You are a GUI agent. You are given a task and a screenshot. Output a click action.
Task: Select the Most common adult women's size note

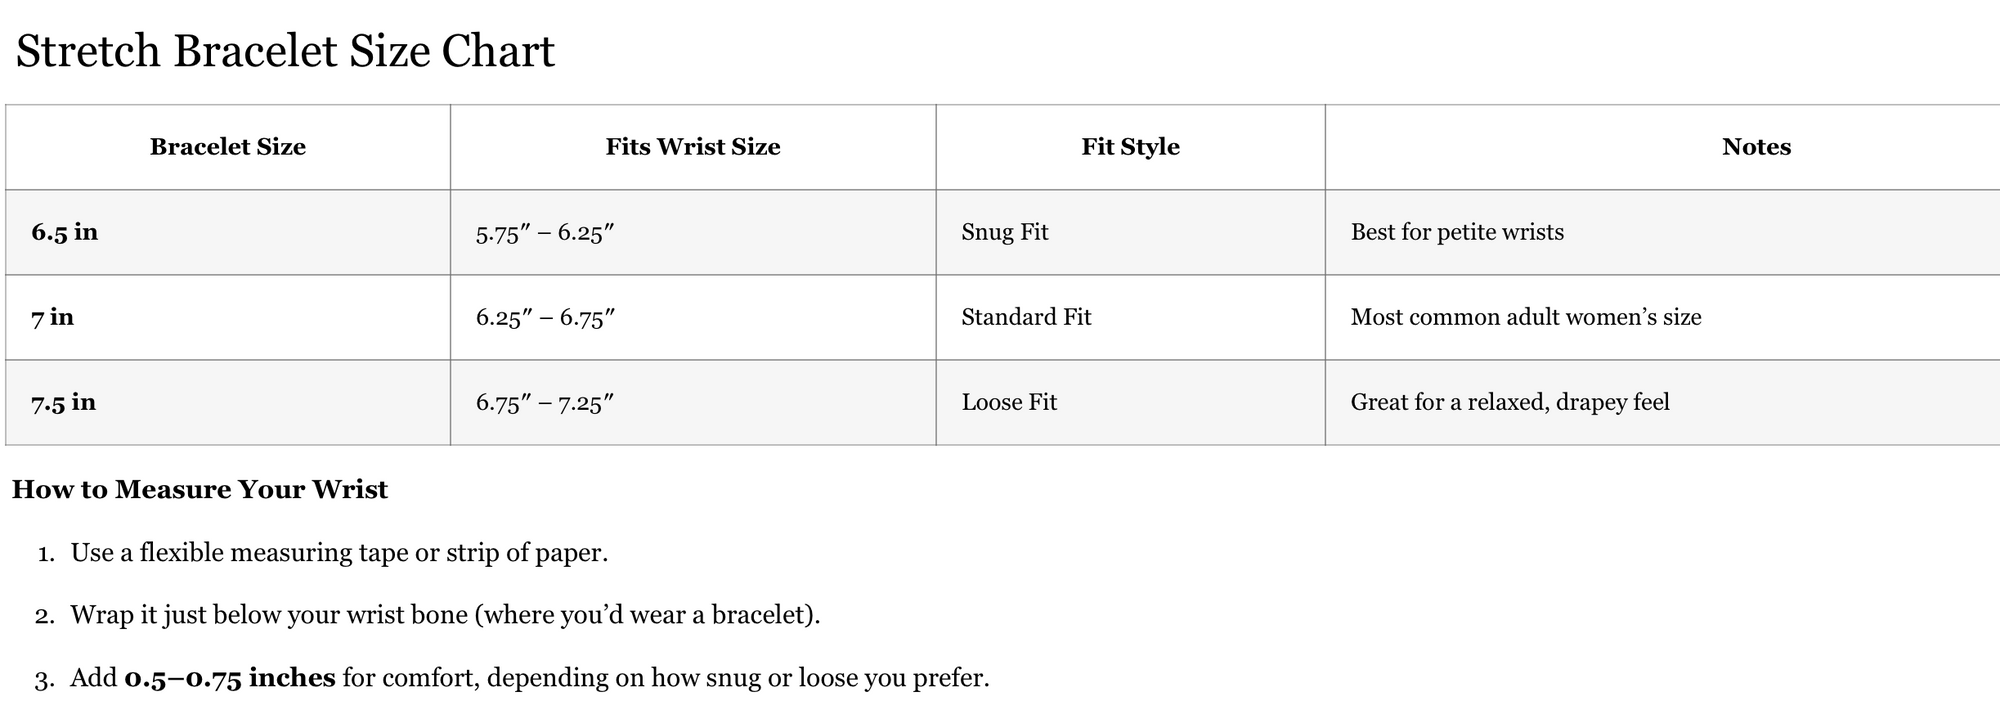[1526, 317]
